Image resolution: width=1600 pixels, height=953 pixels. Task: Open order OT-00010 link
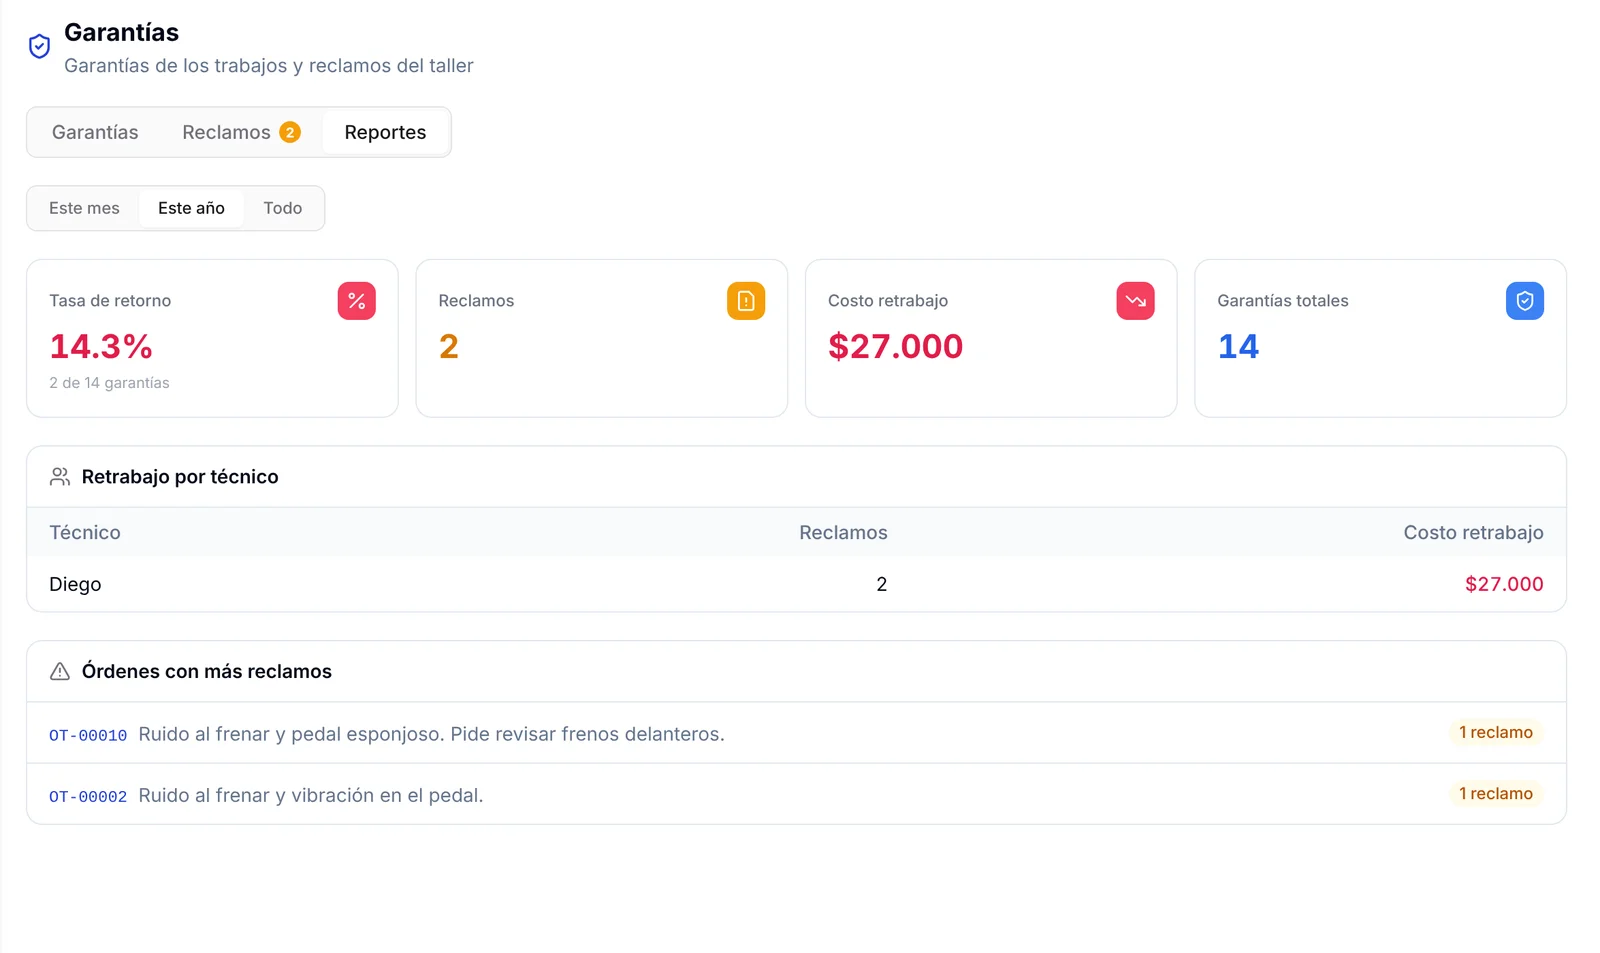tap(88, 735)
